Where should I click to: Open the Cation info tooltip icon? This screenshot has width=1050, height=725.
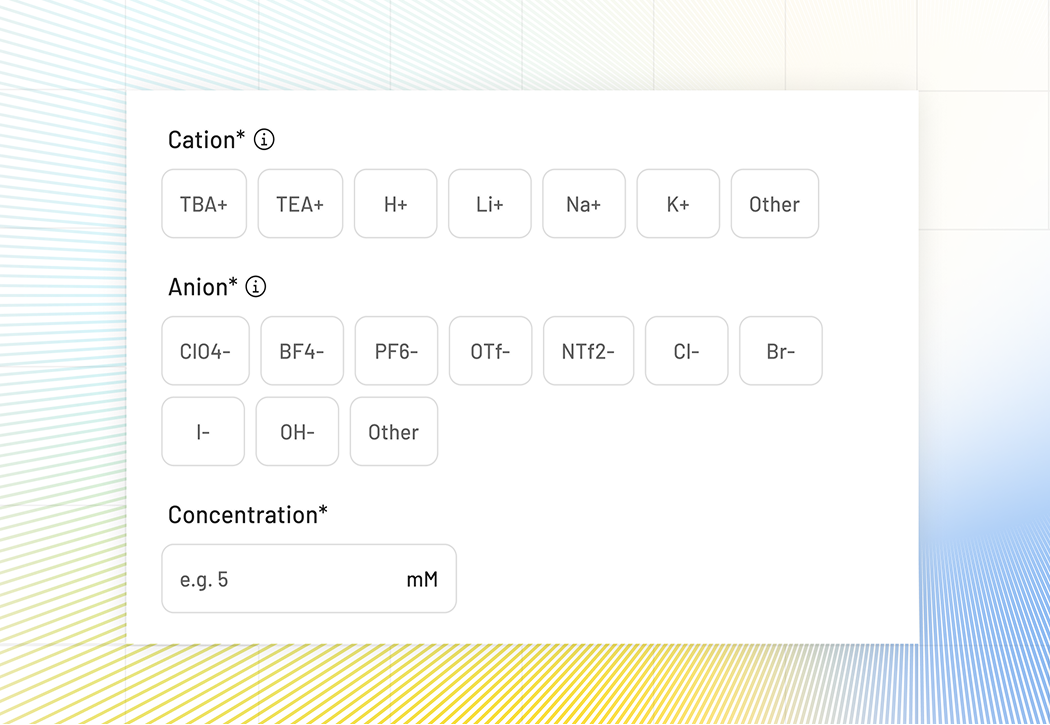coord(263,141)
